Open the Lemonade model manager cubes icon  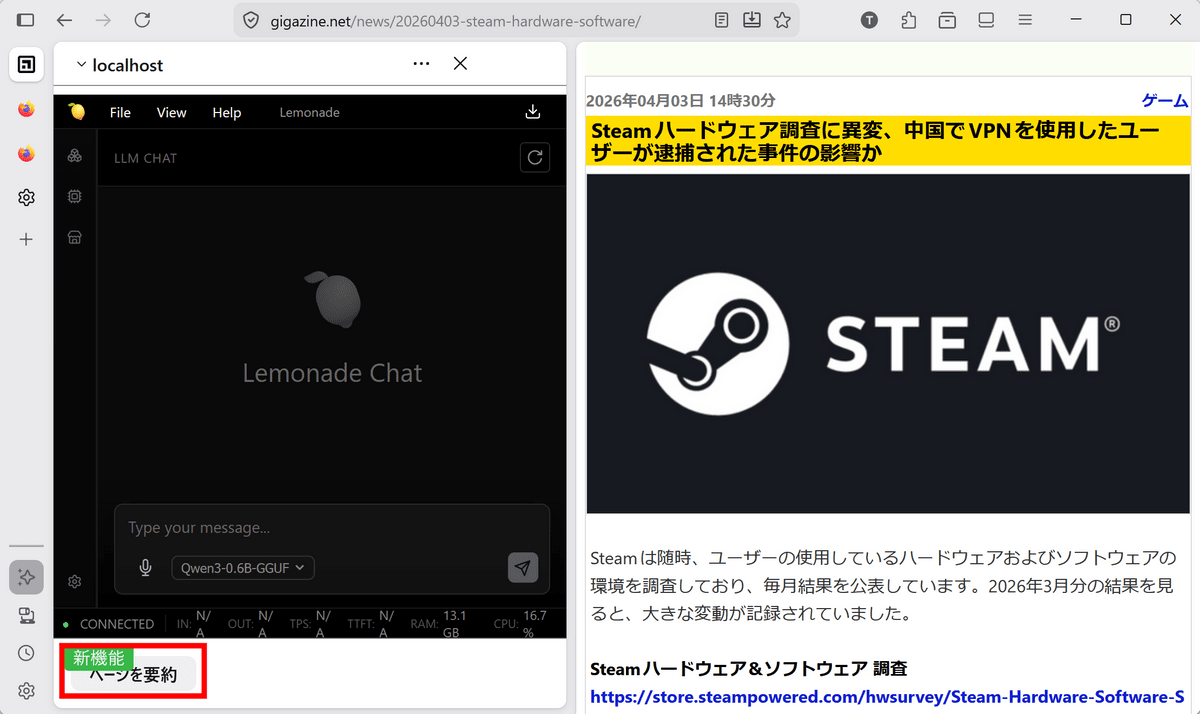click(x=74, y=156)
